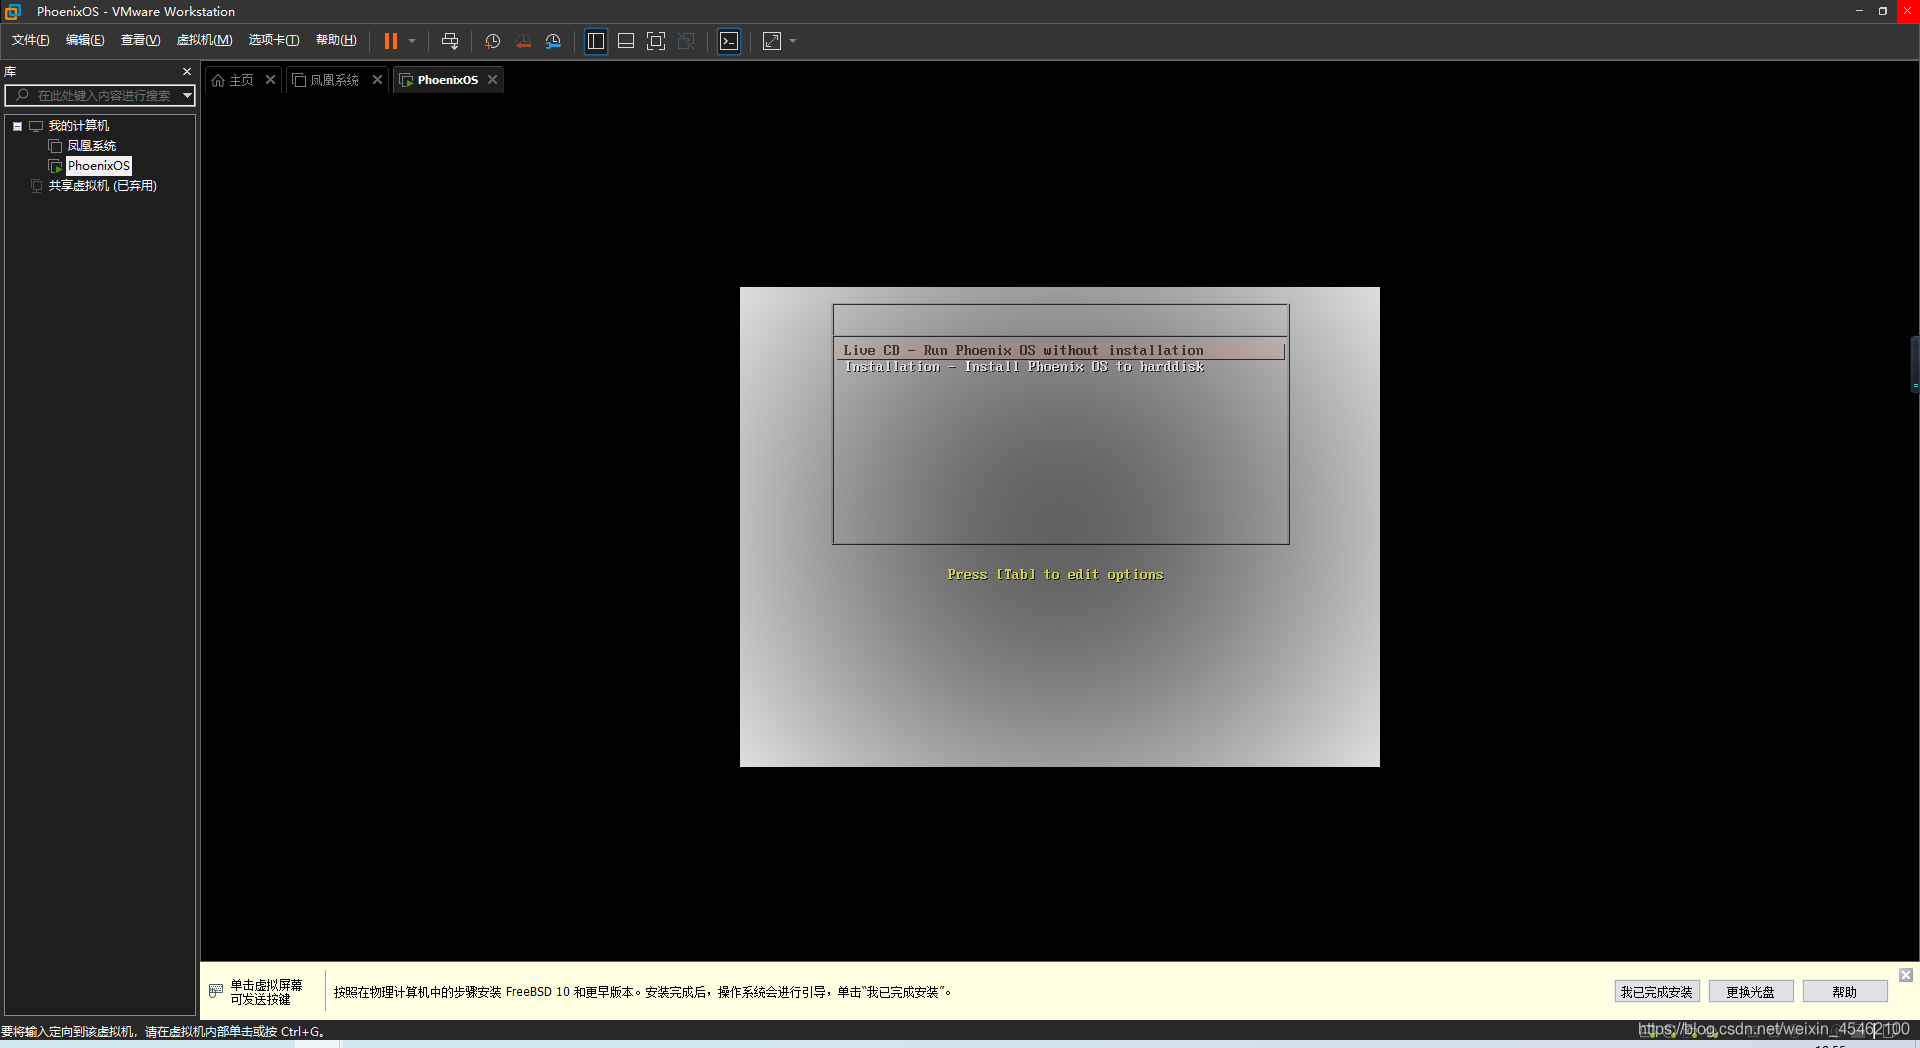Click the 更换光盘 button

click(1750, 992)
